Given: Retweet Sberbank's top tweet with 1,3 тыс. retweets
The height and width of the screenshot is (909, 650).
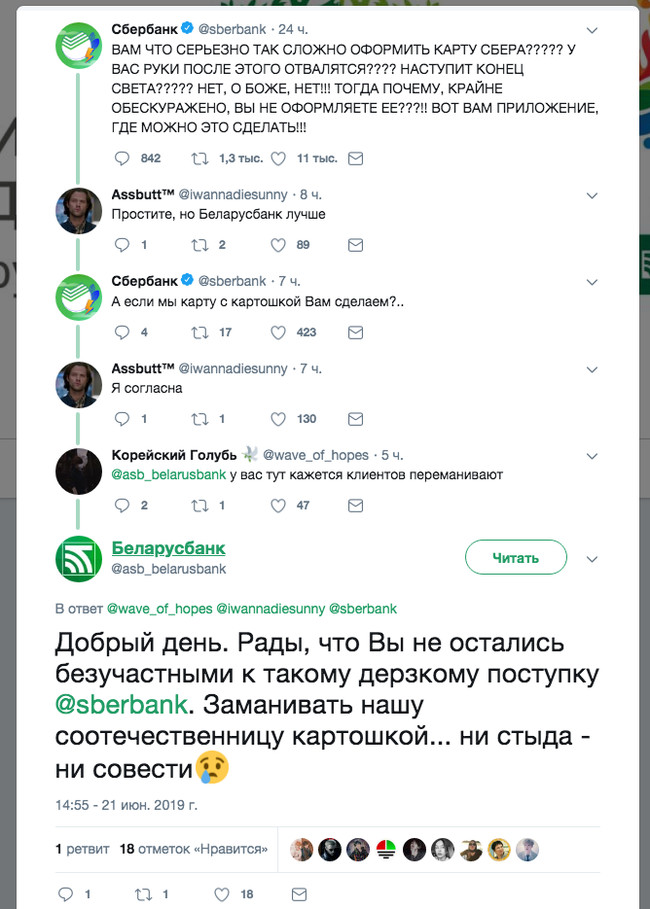Looking at the screenshot, I should 199,159.
